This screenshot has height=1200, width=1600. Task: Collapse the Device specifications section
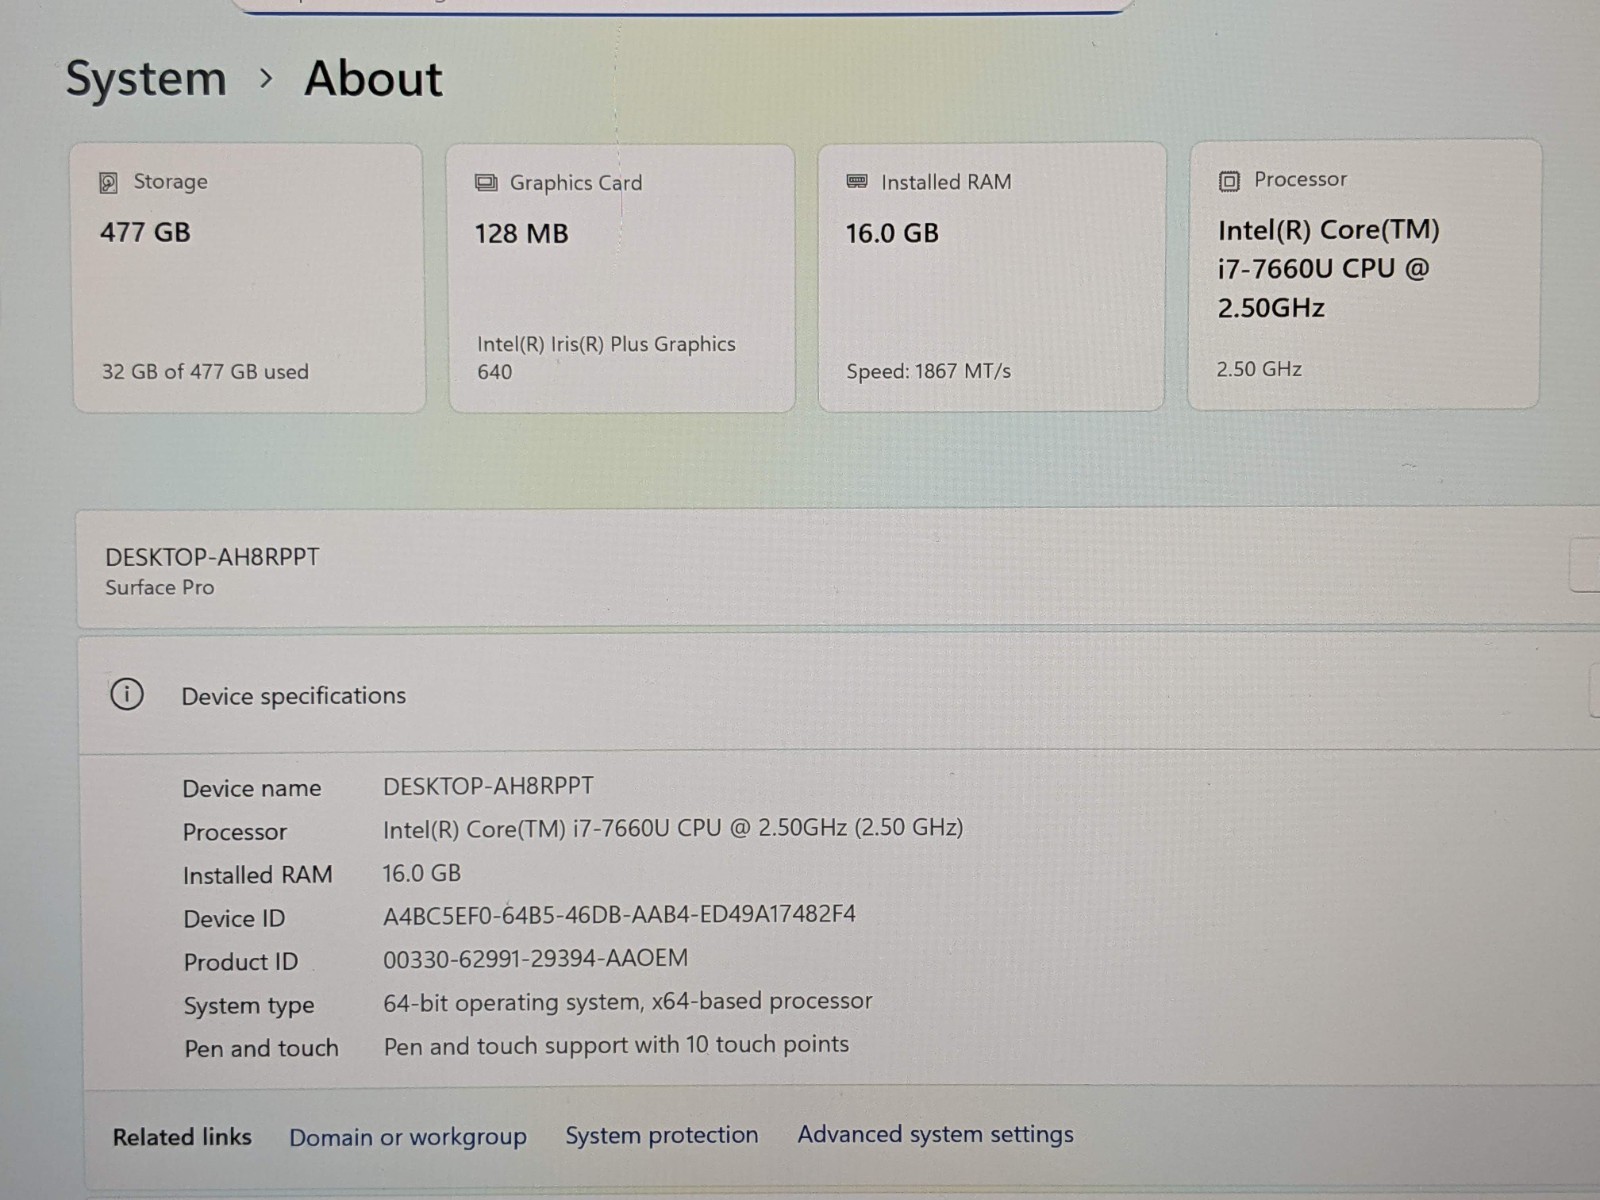pyautogui.click(x=840, y=694)
